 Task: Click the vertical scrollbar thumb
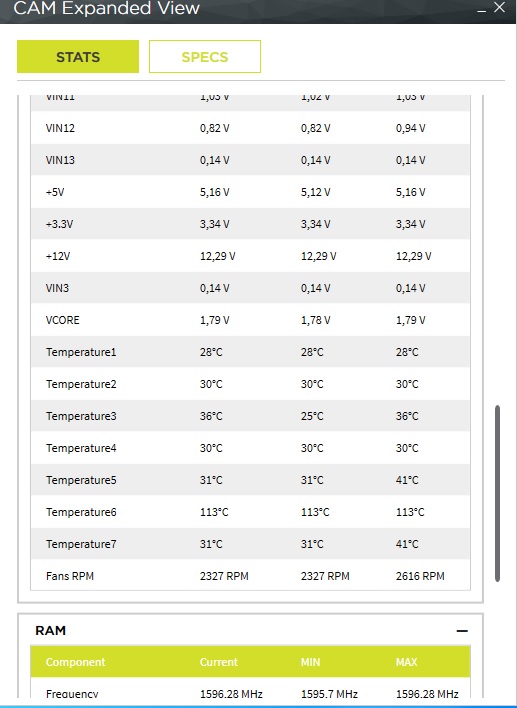[498, 493]
